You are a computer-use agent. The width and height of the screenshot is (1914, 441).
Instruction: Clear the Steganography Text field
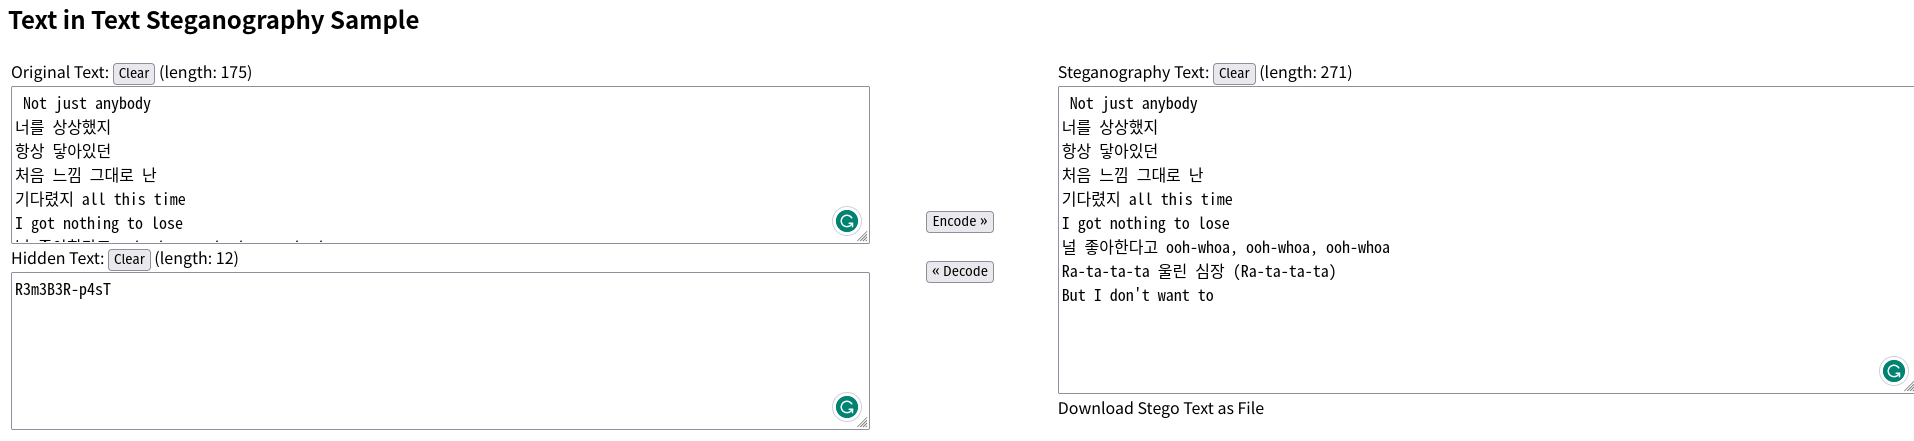coord(1234,73)
